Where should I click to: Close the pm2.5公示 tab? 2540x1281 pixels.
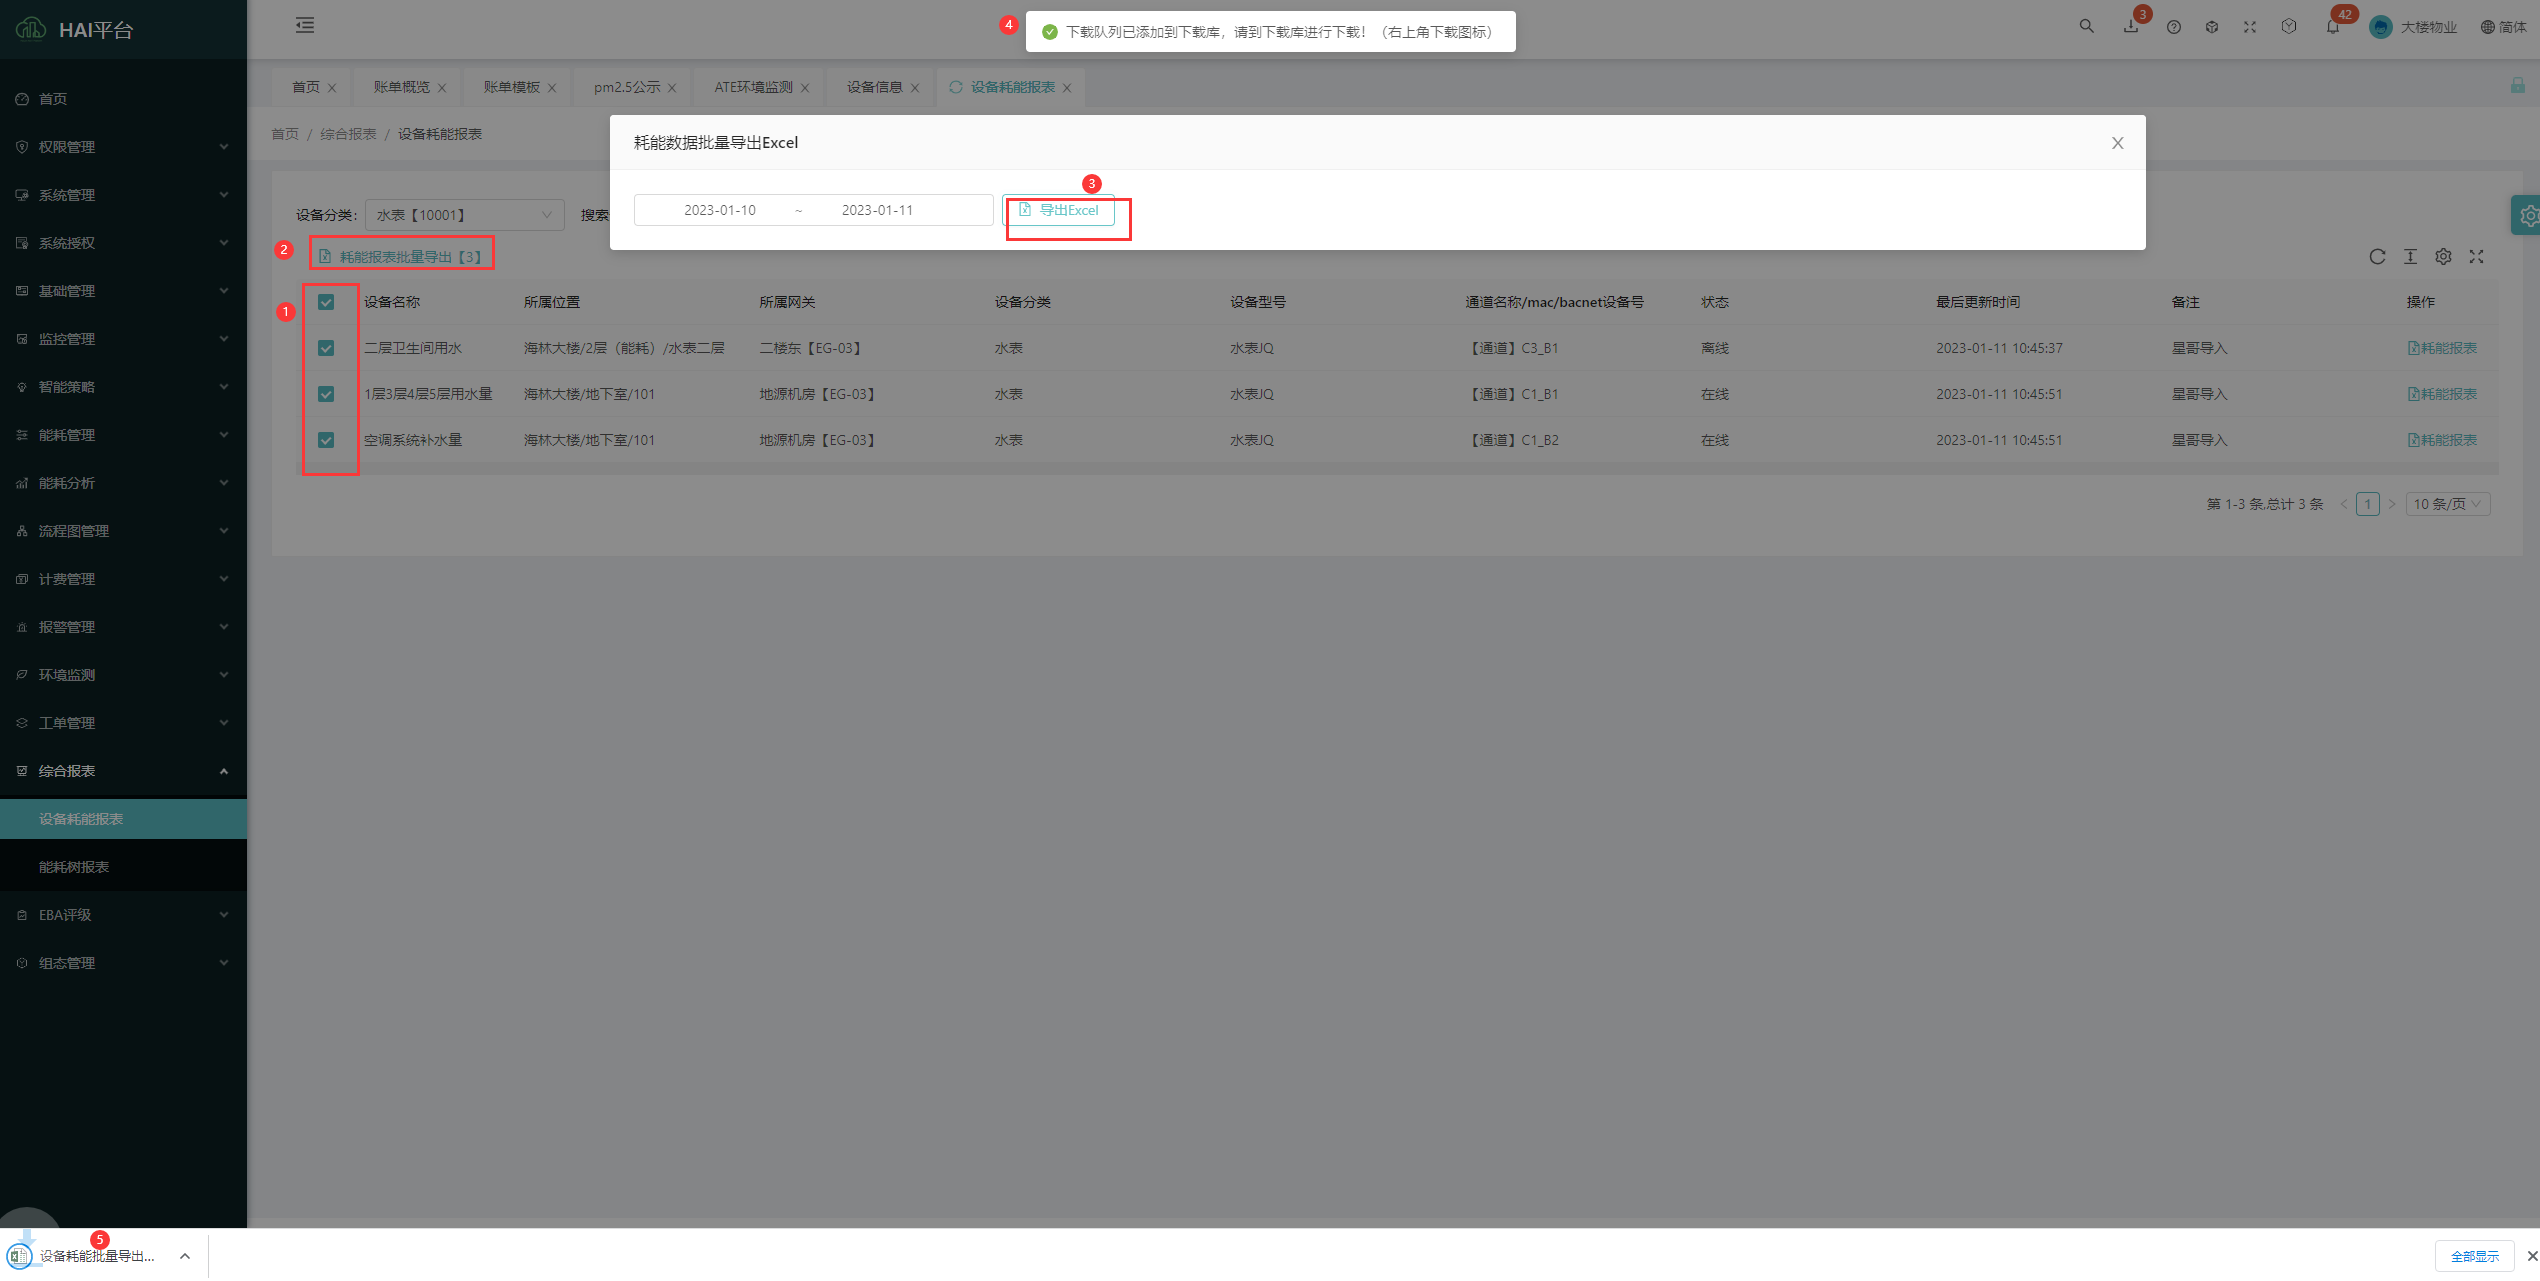tap(672, 88)
